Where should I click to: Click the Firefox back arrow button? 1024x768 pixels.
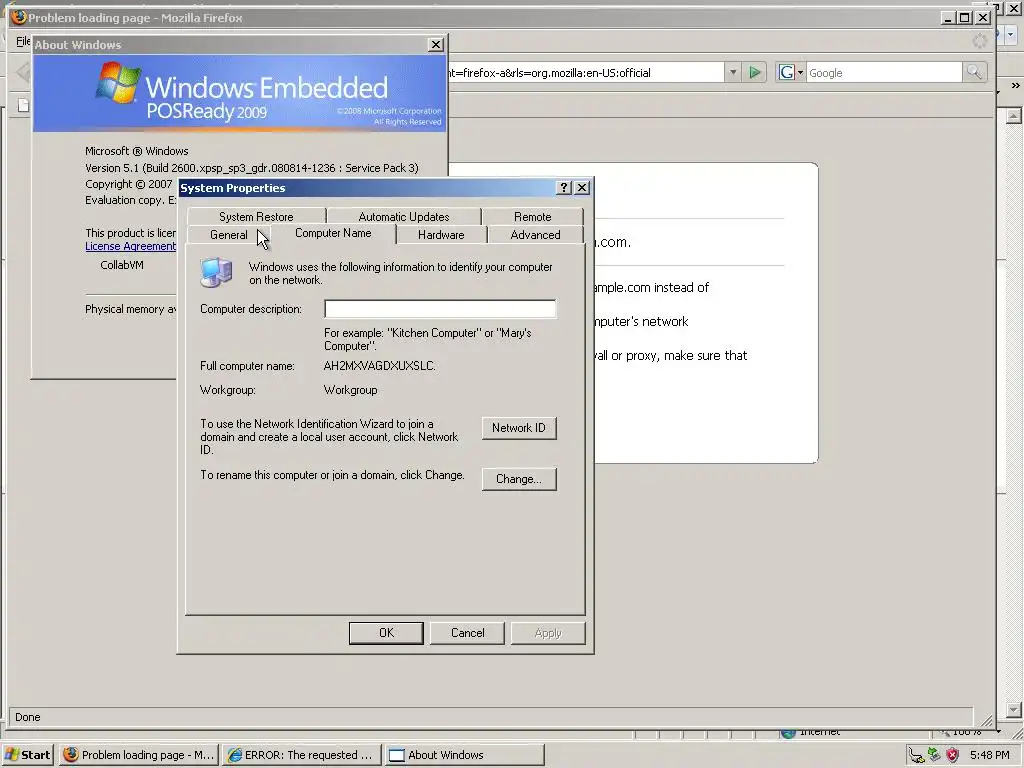coord(22,72)
